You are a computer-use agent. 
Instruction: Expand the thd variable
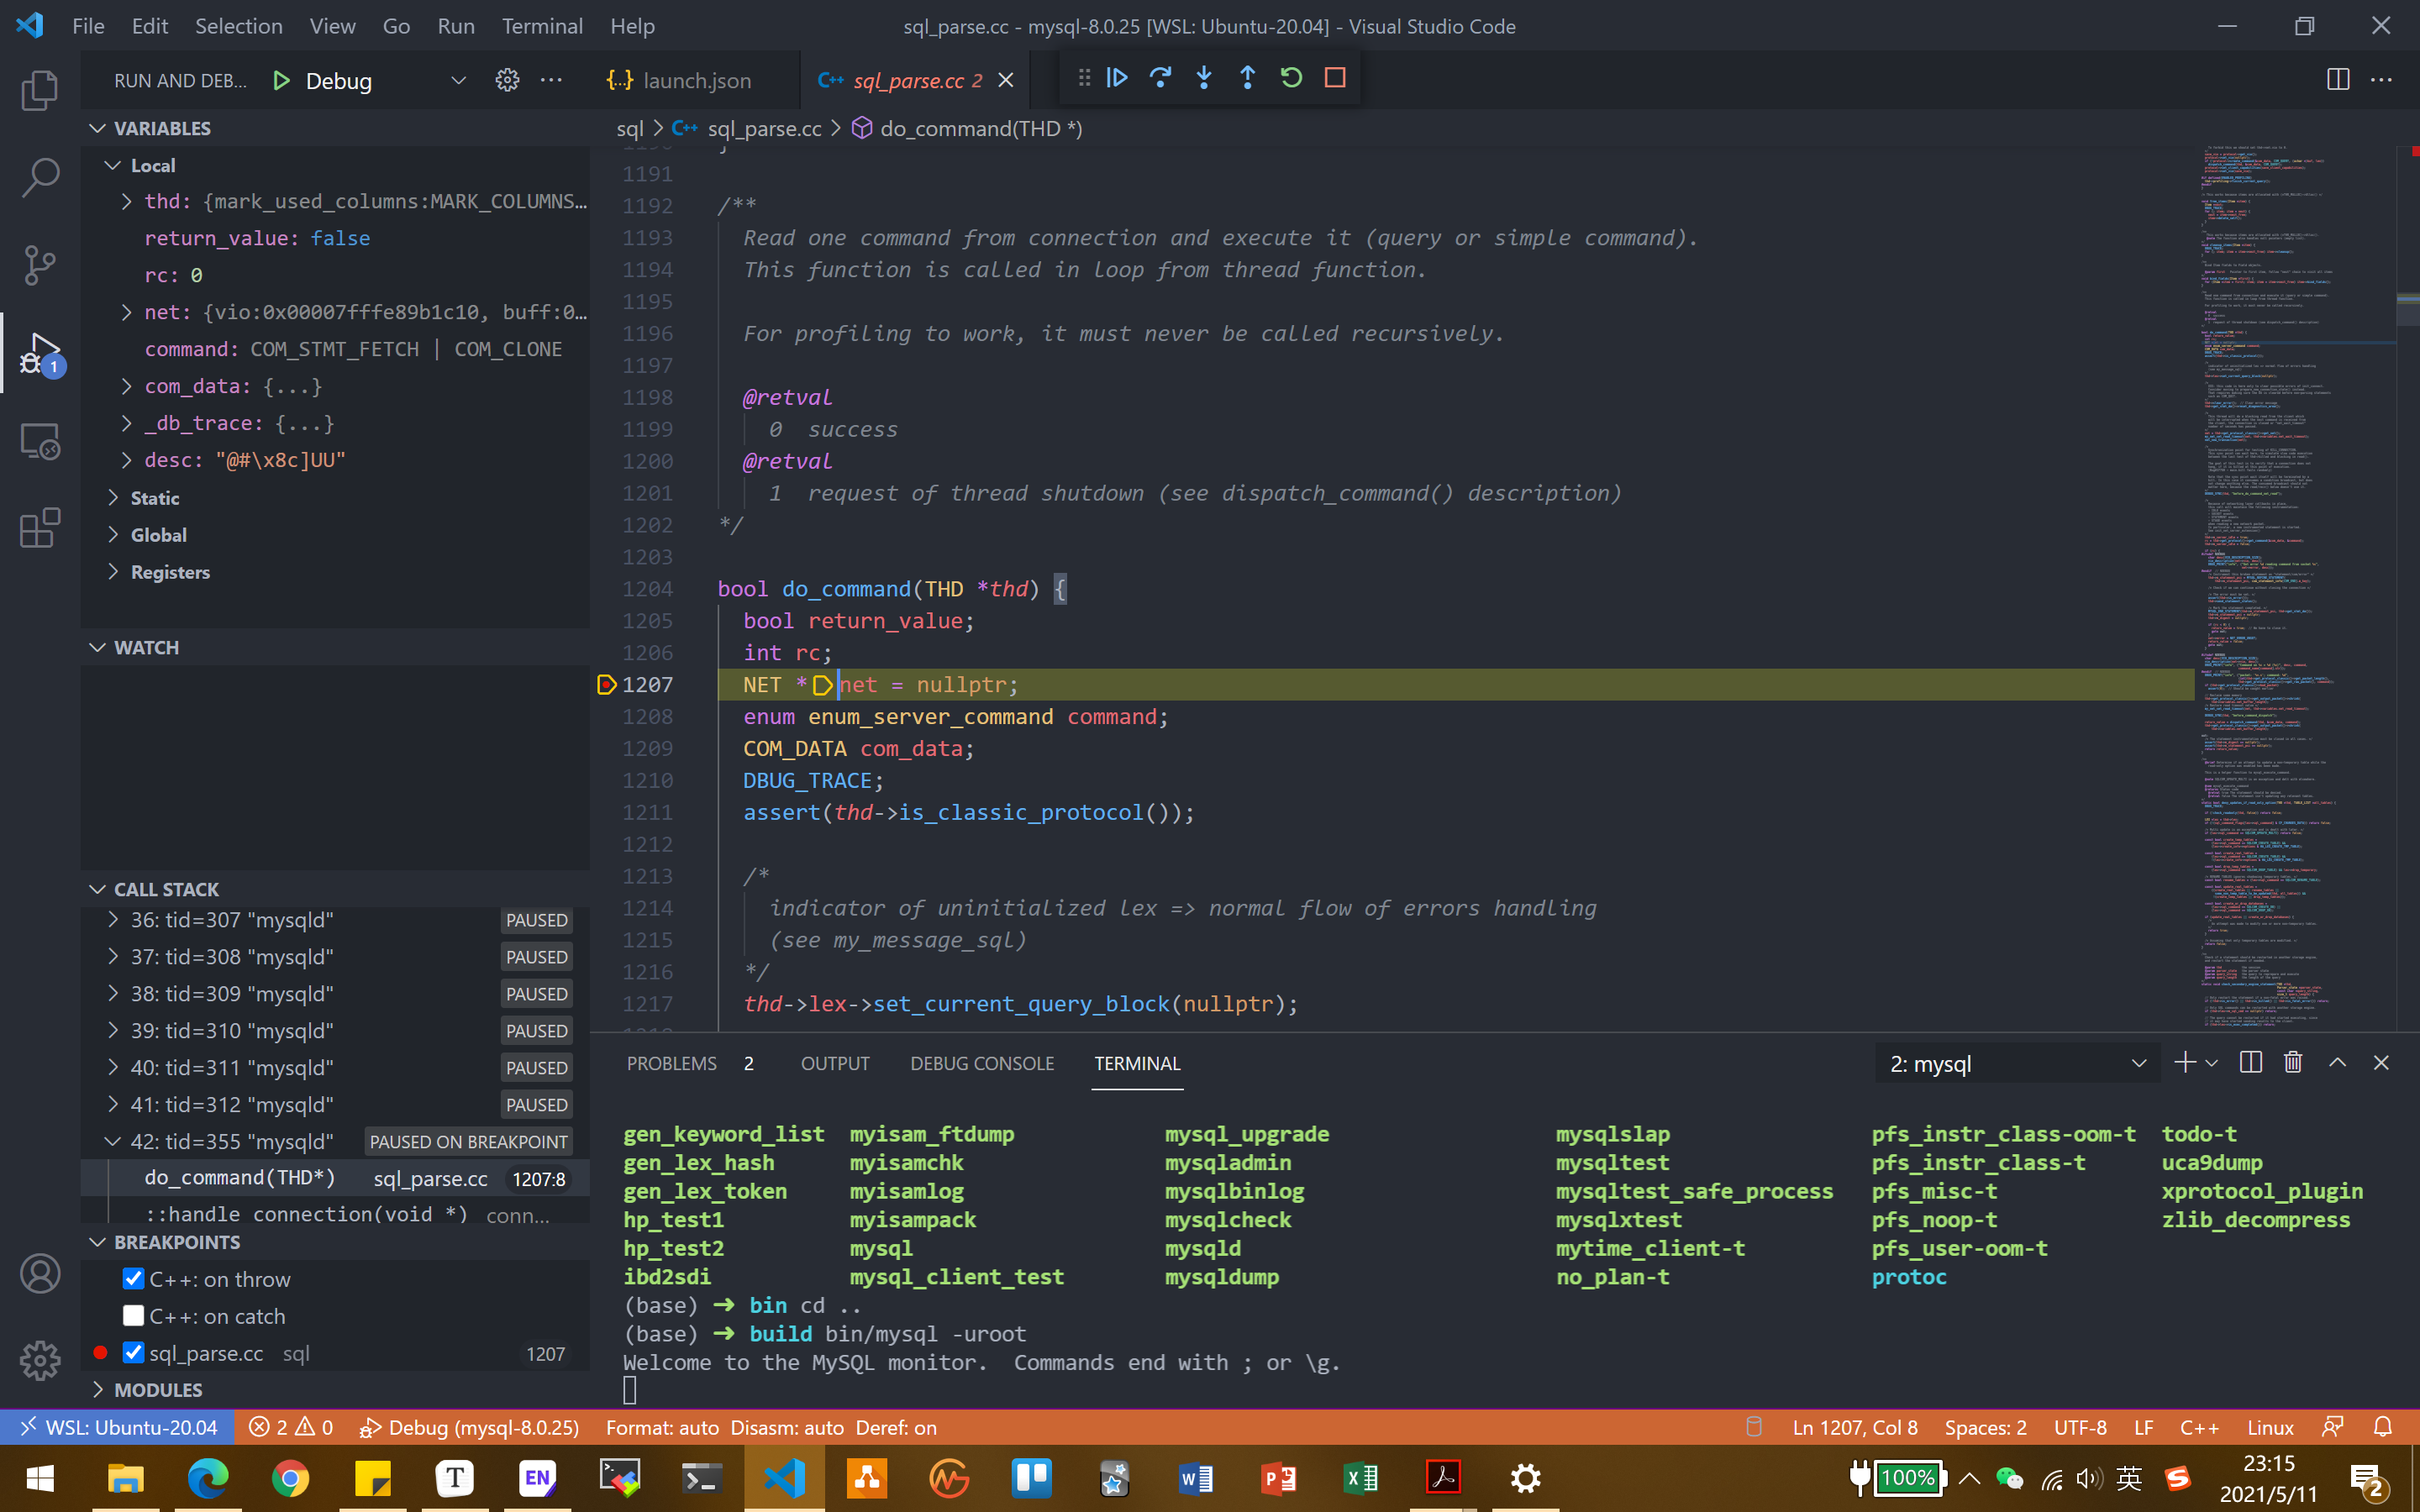(126, 201)
